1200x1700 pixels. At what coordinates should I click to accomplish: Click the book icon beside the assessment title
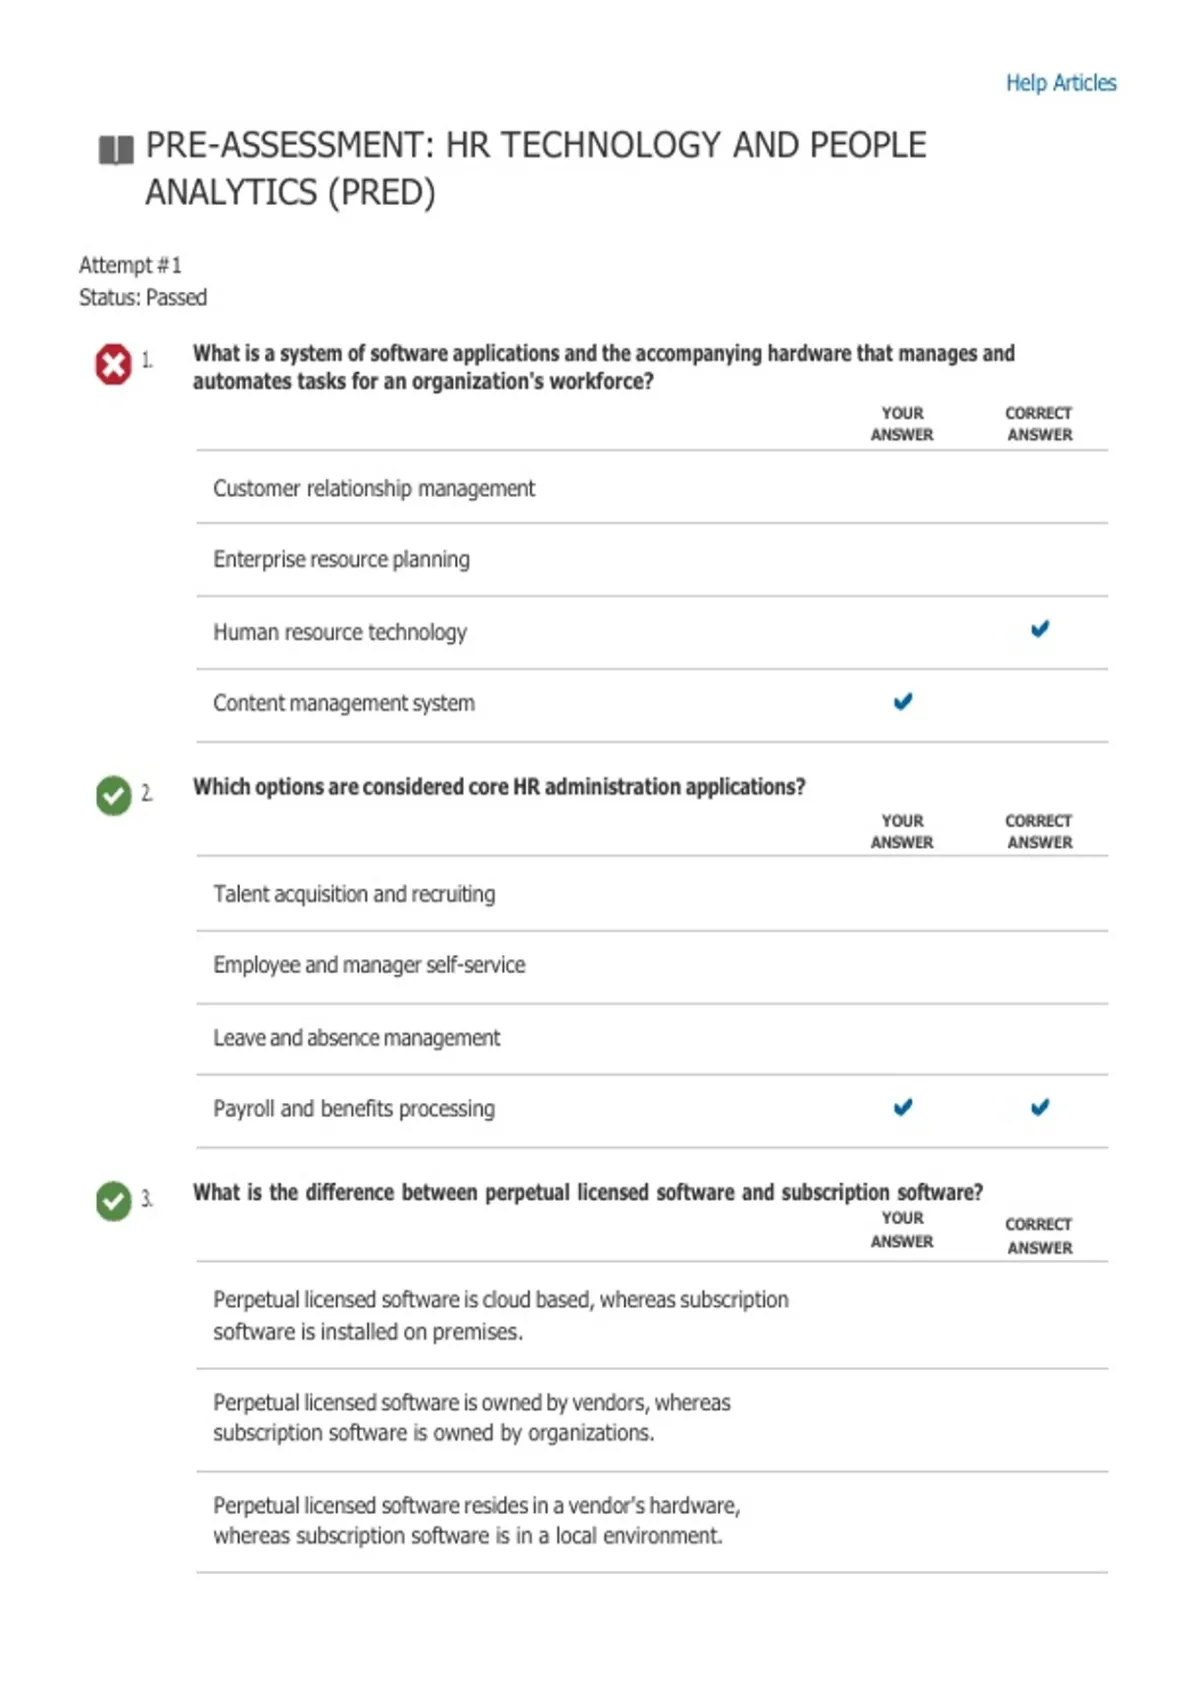(116, 150)
